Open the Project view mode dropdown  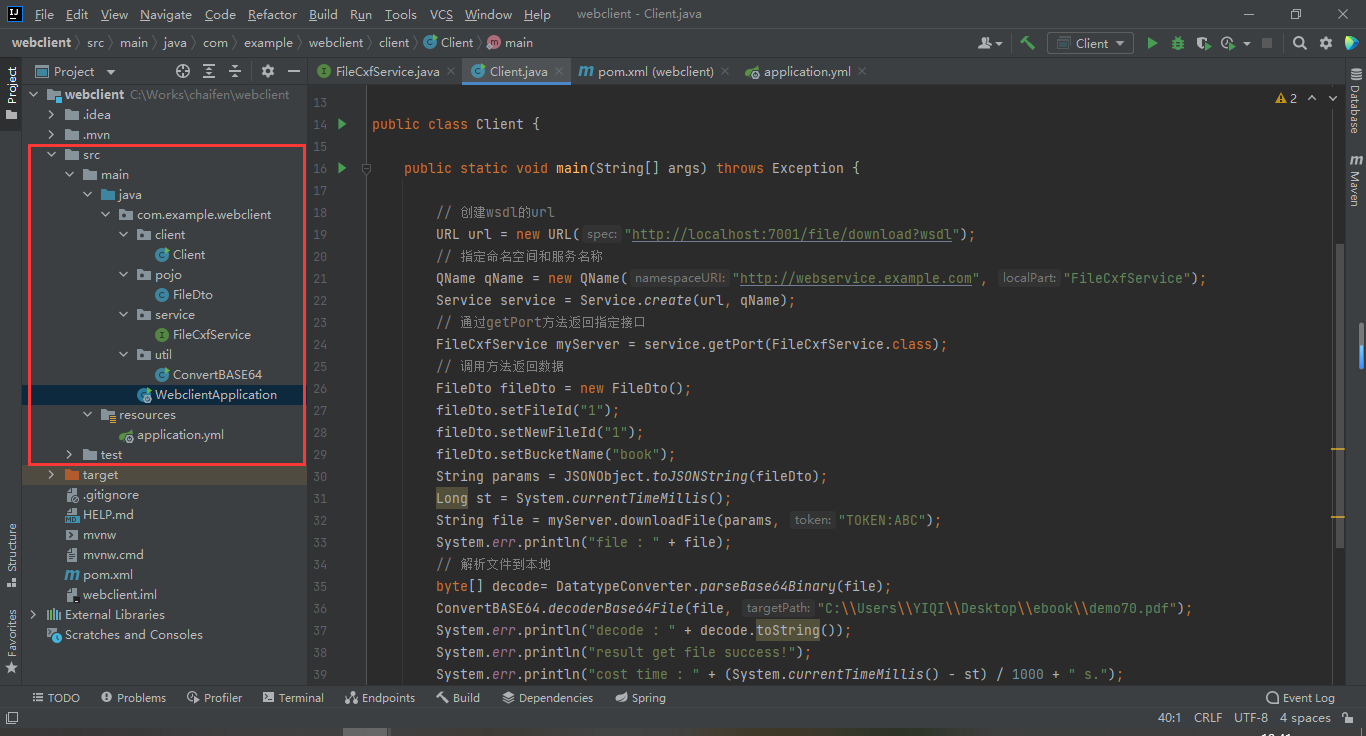point(76,71)
